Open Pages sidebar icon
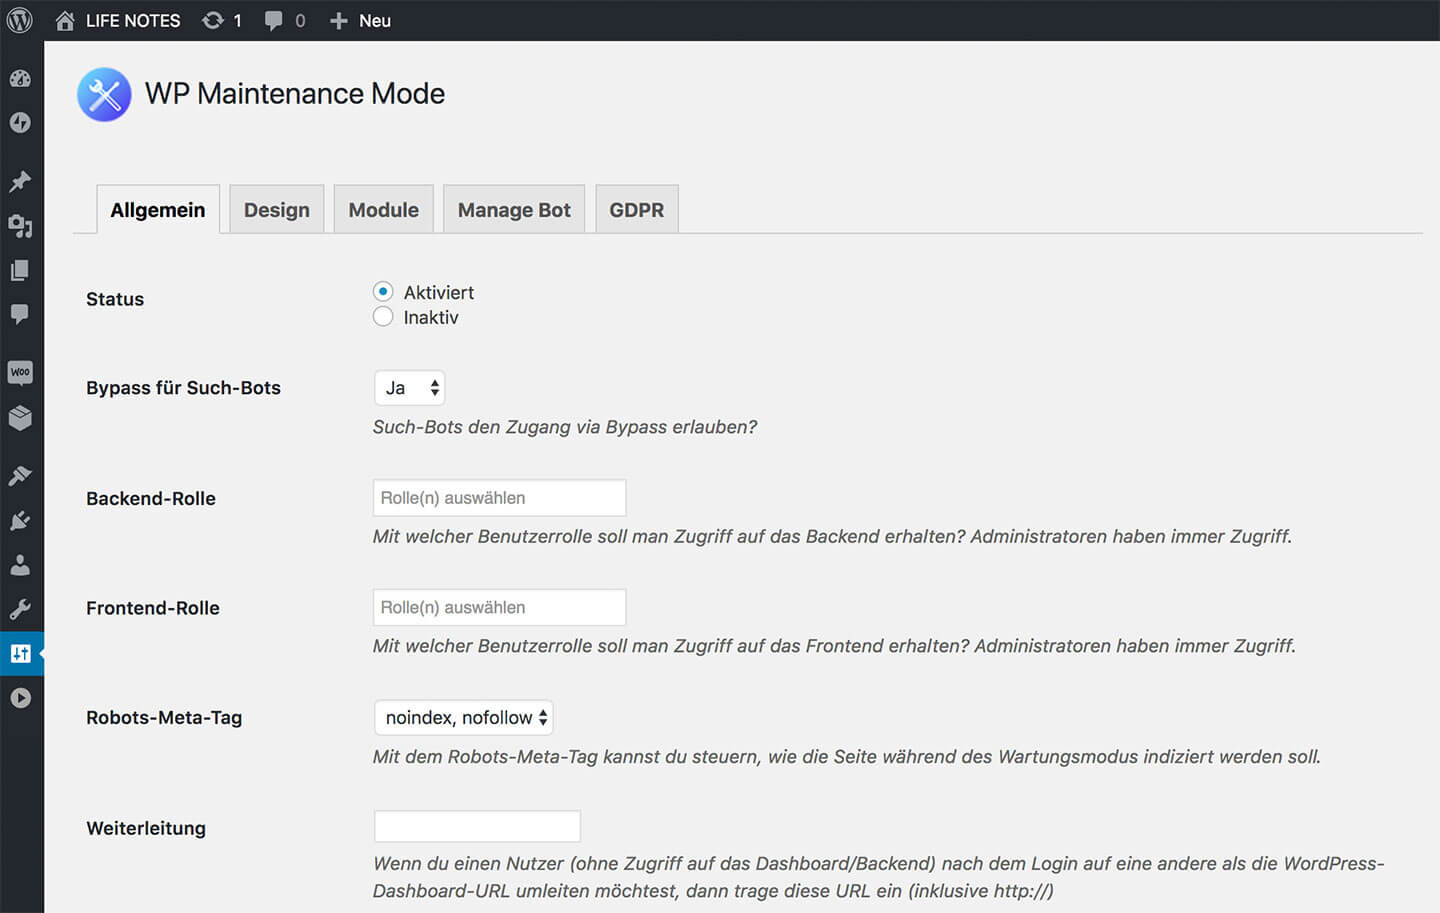Viewport: 1440px width, 913px height. 20,270
